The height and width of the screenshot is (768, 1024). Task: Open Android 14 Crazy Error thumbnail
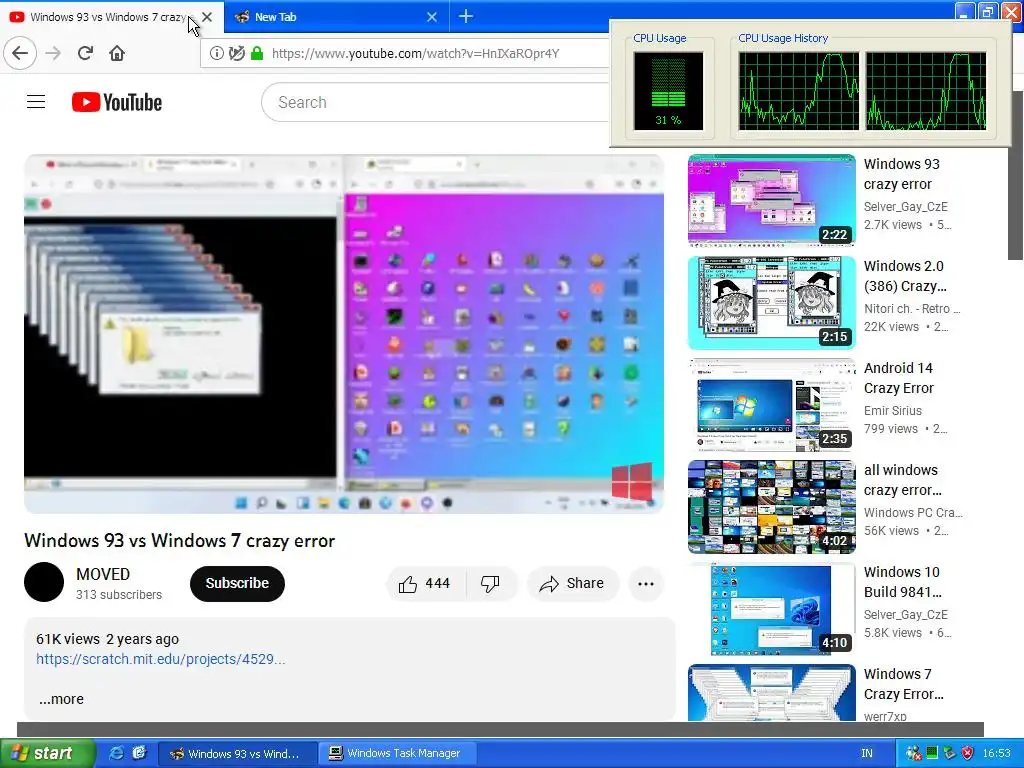(771, 404)
